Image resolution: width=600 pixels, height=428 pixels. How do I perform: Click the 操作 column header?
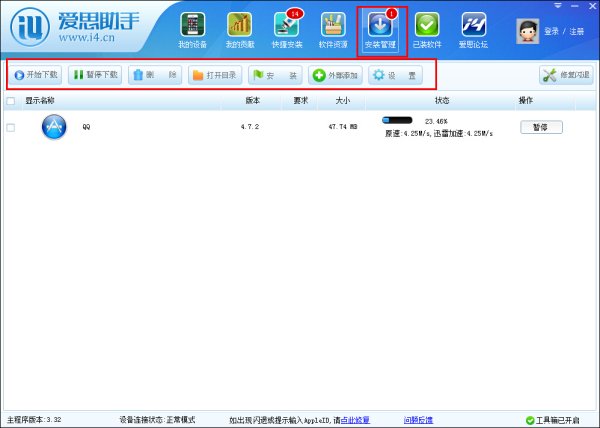click(x=525, y=101)
